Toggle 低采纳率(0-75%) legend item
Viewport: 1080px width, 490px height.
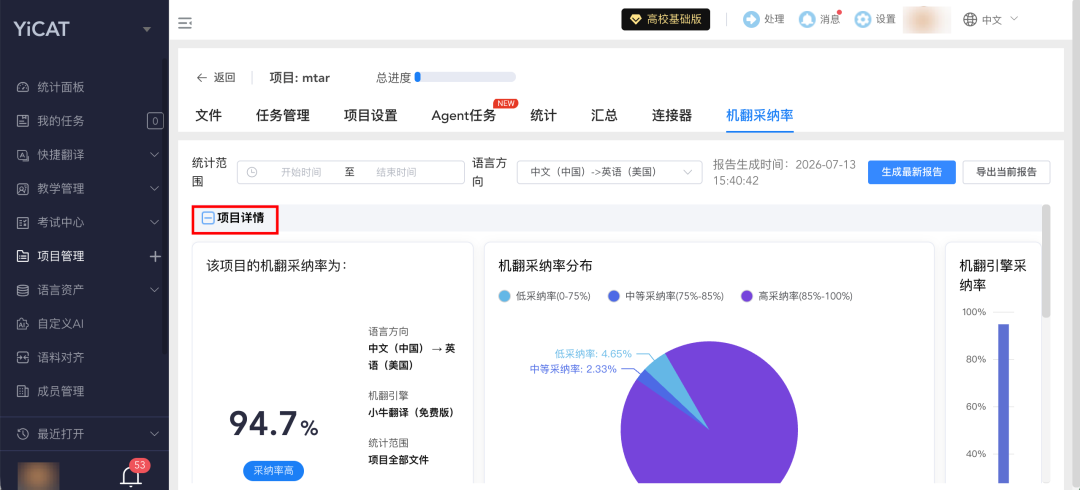click(544, 296)
